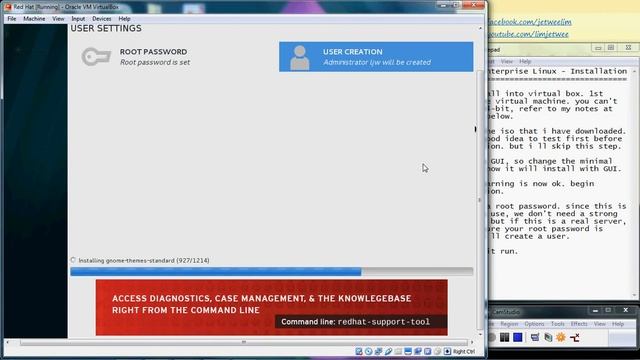640x360 pixels.
Task: Click the USB devices icon in VirtualBox status bar
Action: [x=388, y=351]
